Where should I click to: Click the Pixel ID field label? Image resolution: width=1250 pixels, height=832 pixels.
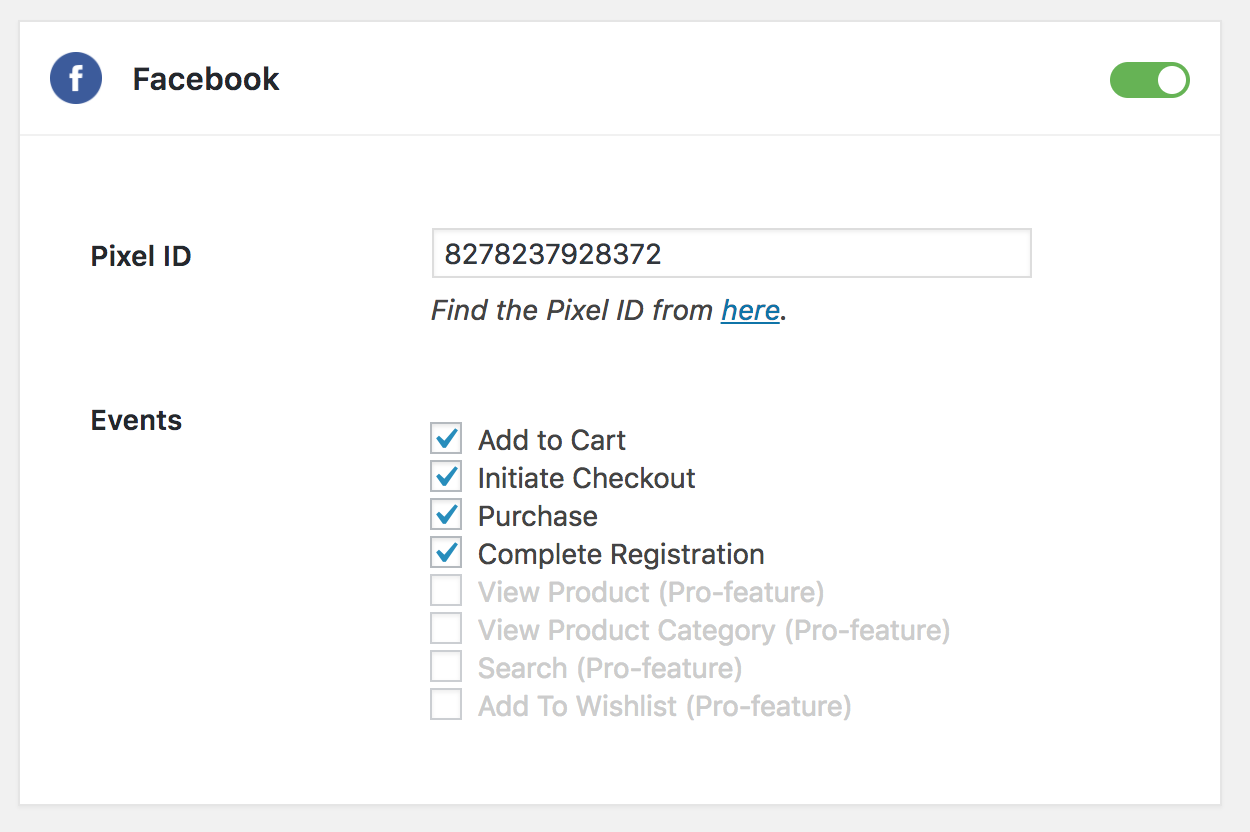pos(141,256)
